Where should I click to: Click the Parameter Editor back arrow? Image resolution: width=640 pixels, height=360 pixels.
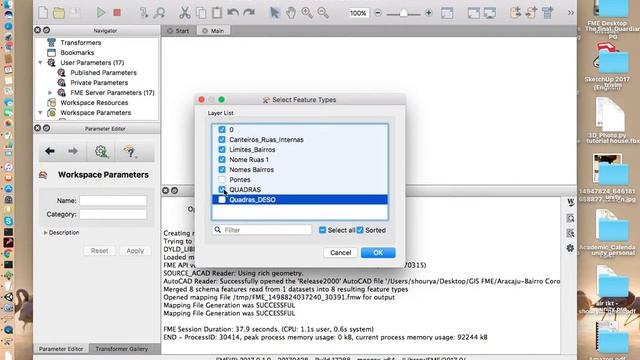(x=50, y=151)
